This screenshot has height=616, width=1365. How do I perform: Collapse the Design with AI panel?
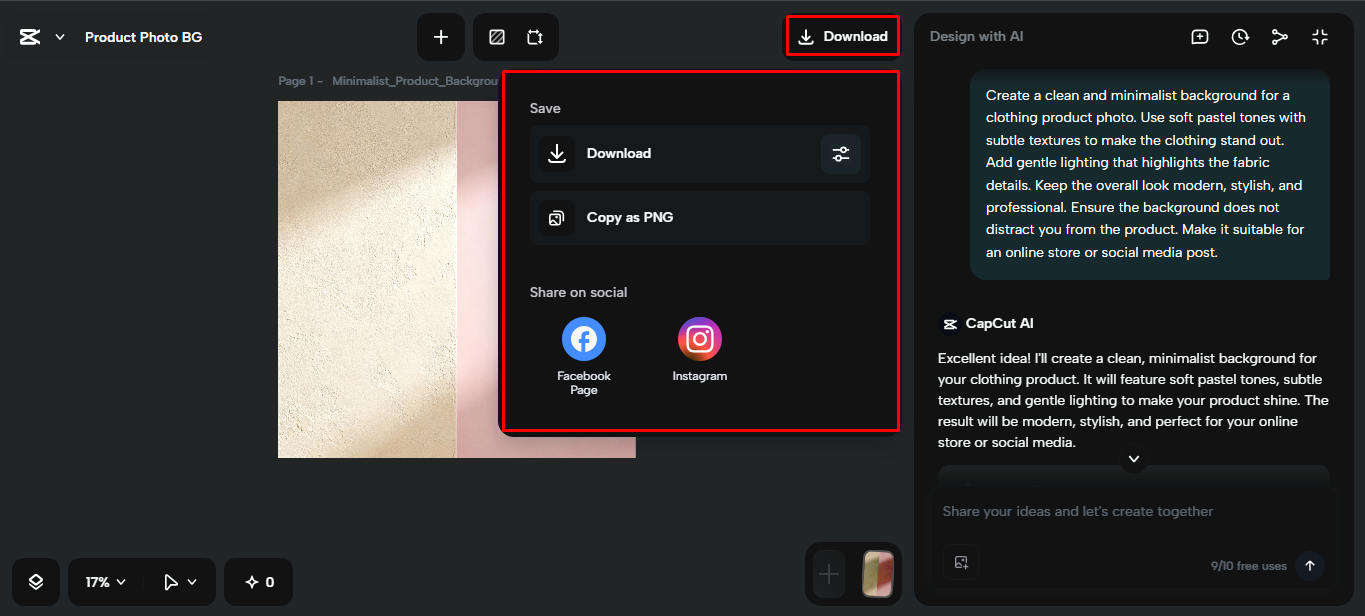point(1320,36)
